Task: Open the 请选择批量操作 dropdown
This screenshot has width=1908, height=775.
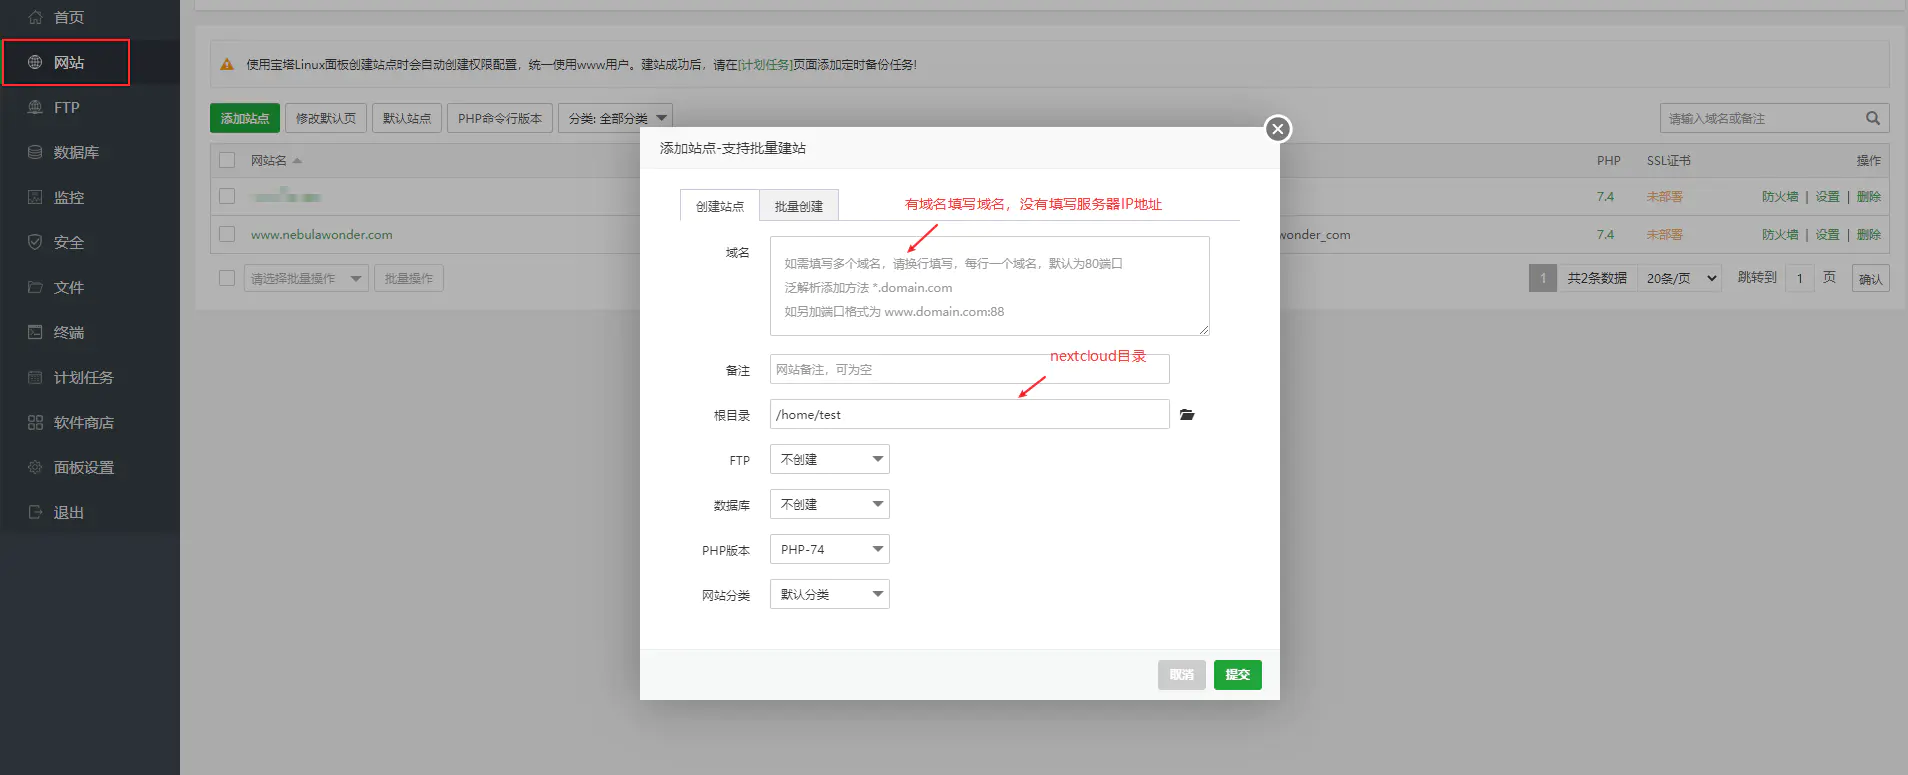Action: (306, 278)
